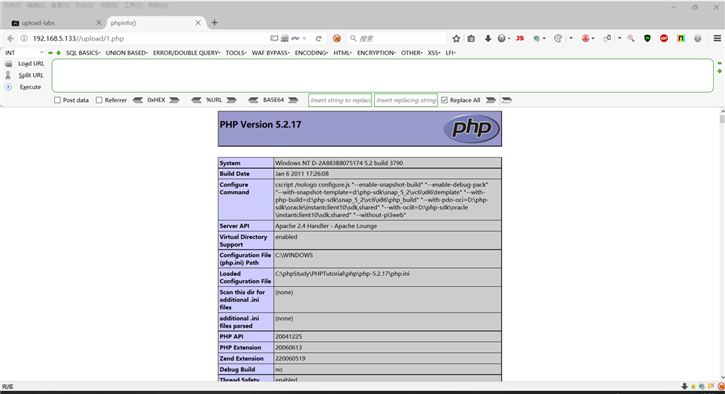
Task: Click the green minus in the HackBar toolbar
Action: coord(50,53)
